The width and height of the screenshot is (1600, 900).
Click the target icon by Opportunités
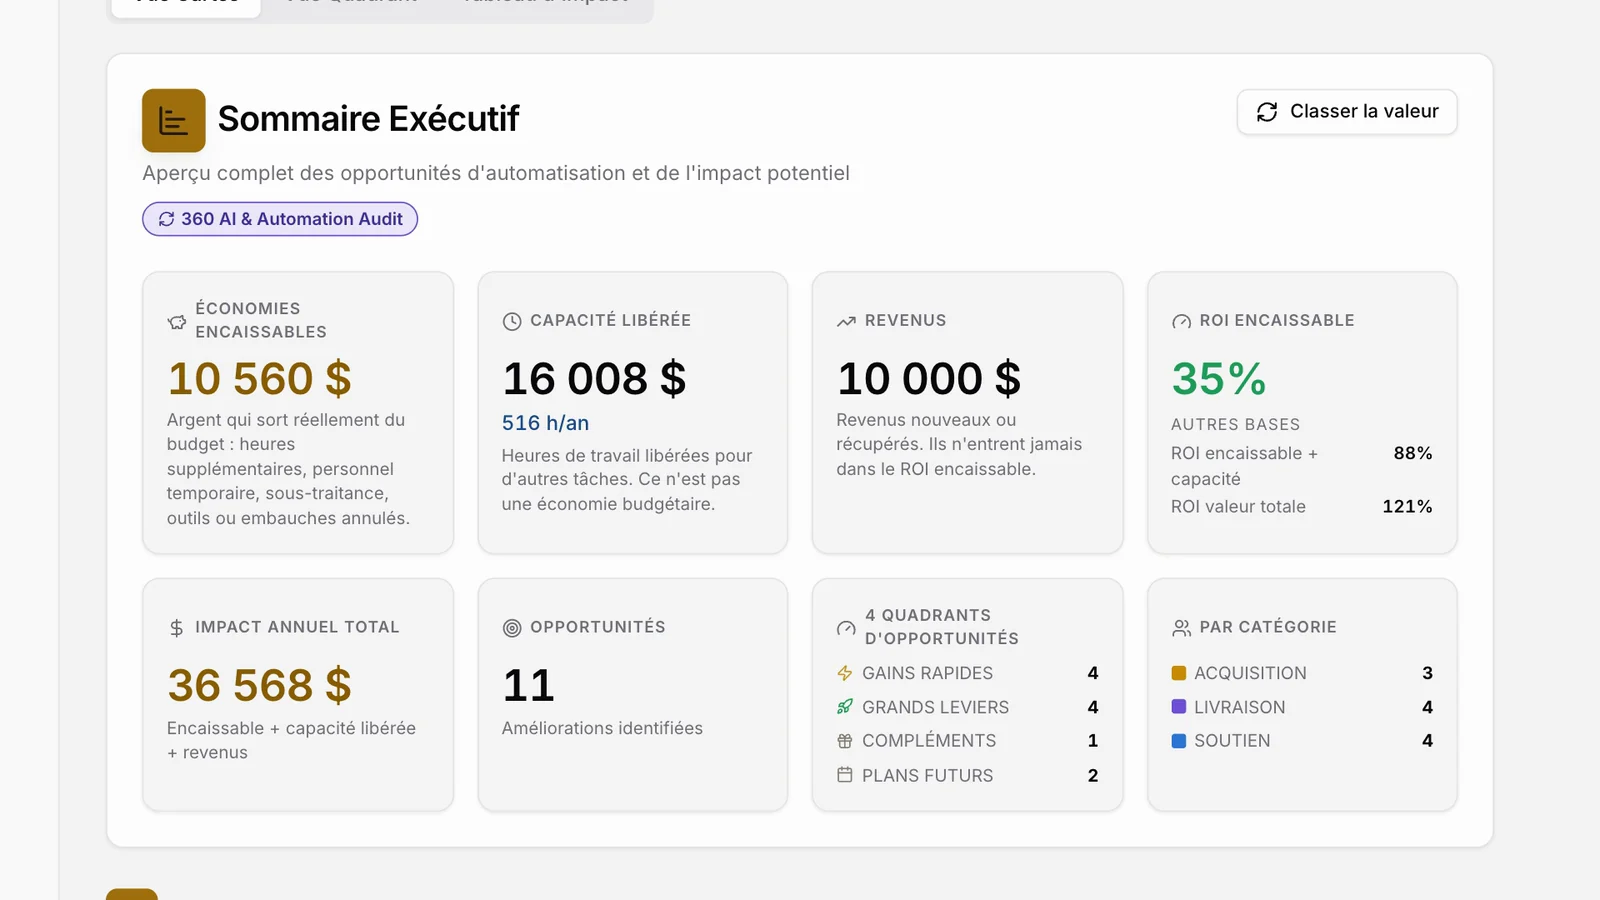(512, 628)
